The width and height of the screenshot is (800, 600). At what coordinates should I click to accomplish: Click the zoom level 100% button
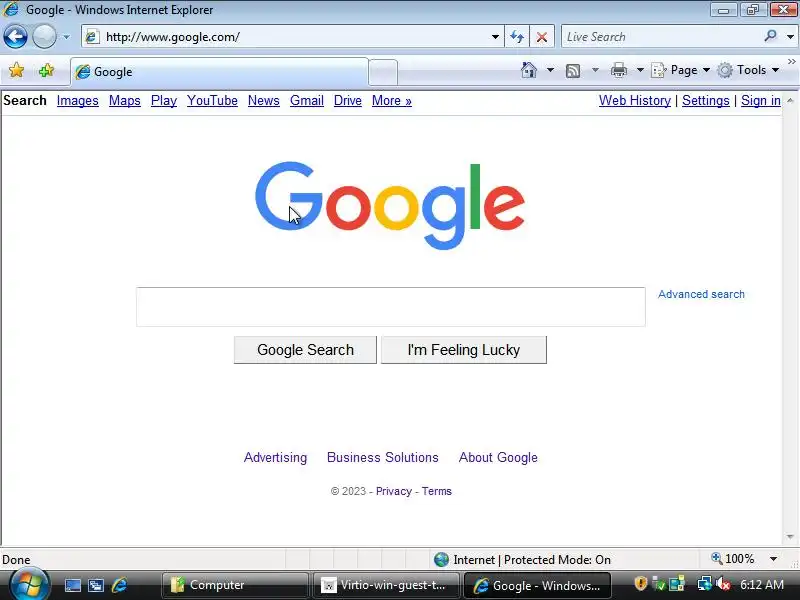pyautogui.click(x=733, y=559)
